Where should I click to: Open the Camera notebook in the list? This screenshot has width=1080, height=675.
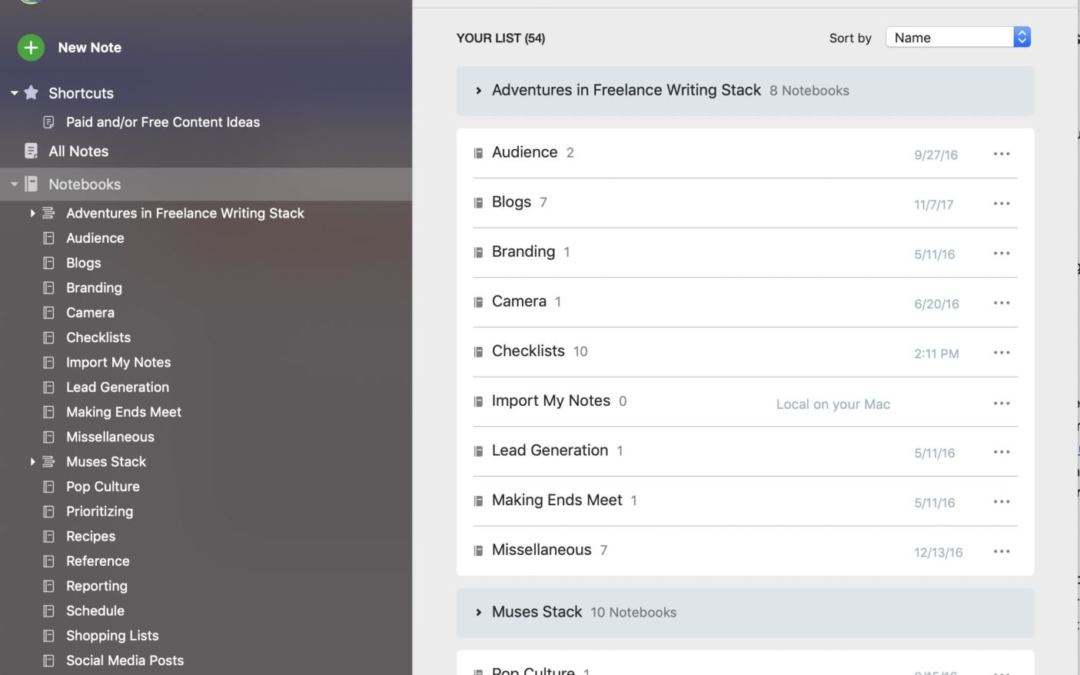point(519,302)
